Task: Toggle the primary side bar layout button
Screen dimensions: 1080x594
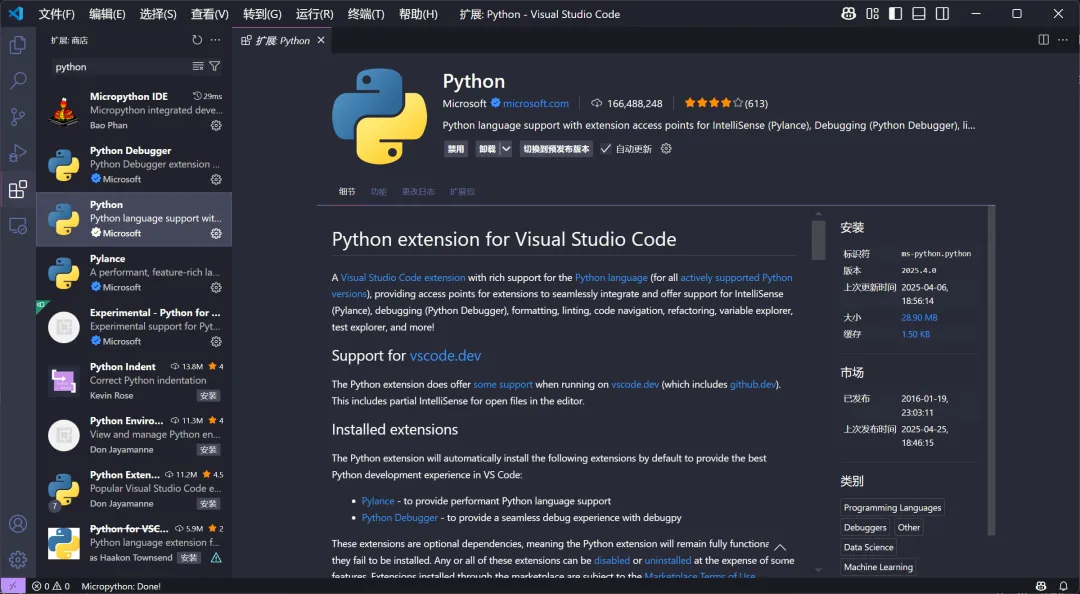Action: tap(895, 14)
